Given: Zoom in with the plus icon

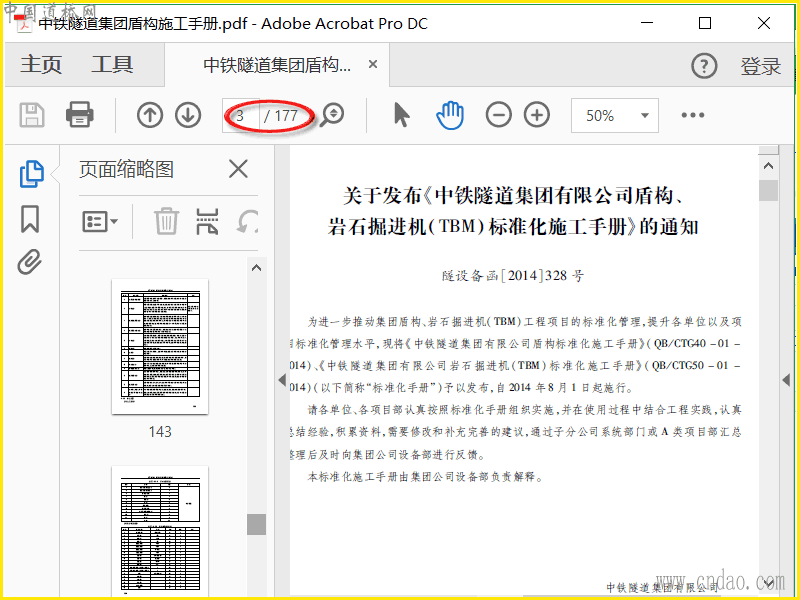Looking at the screenshot, I should (x=537, y=115).
